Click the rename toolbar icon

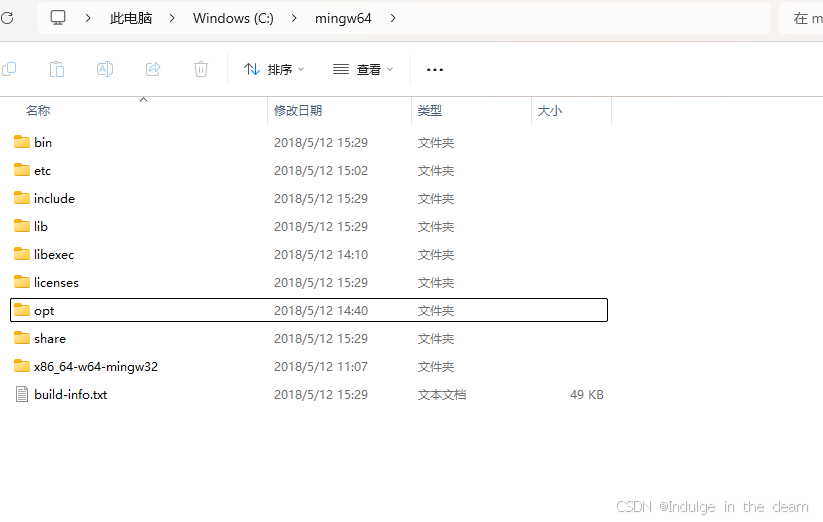click(x=105, y=69)
